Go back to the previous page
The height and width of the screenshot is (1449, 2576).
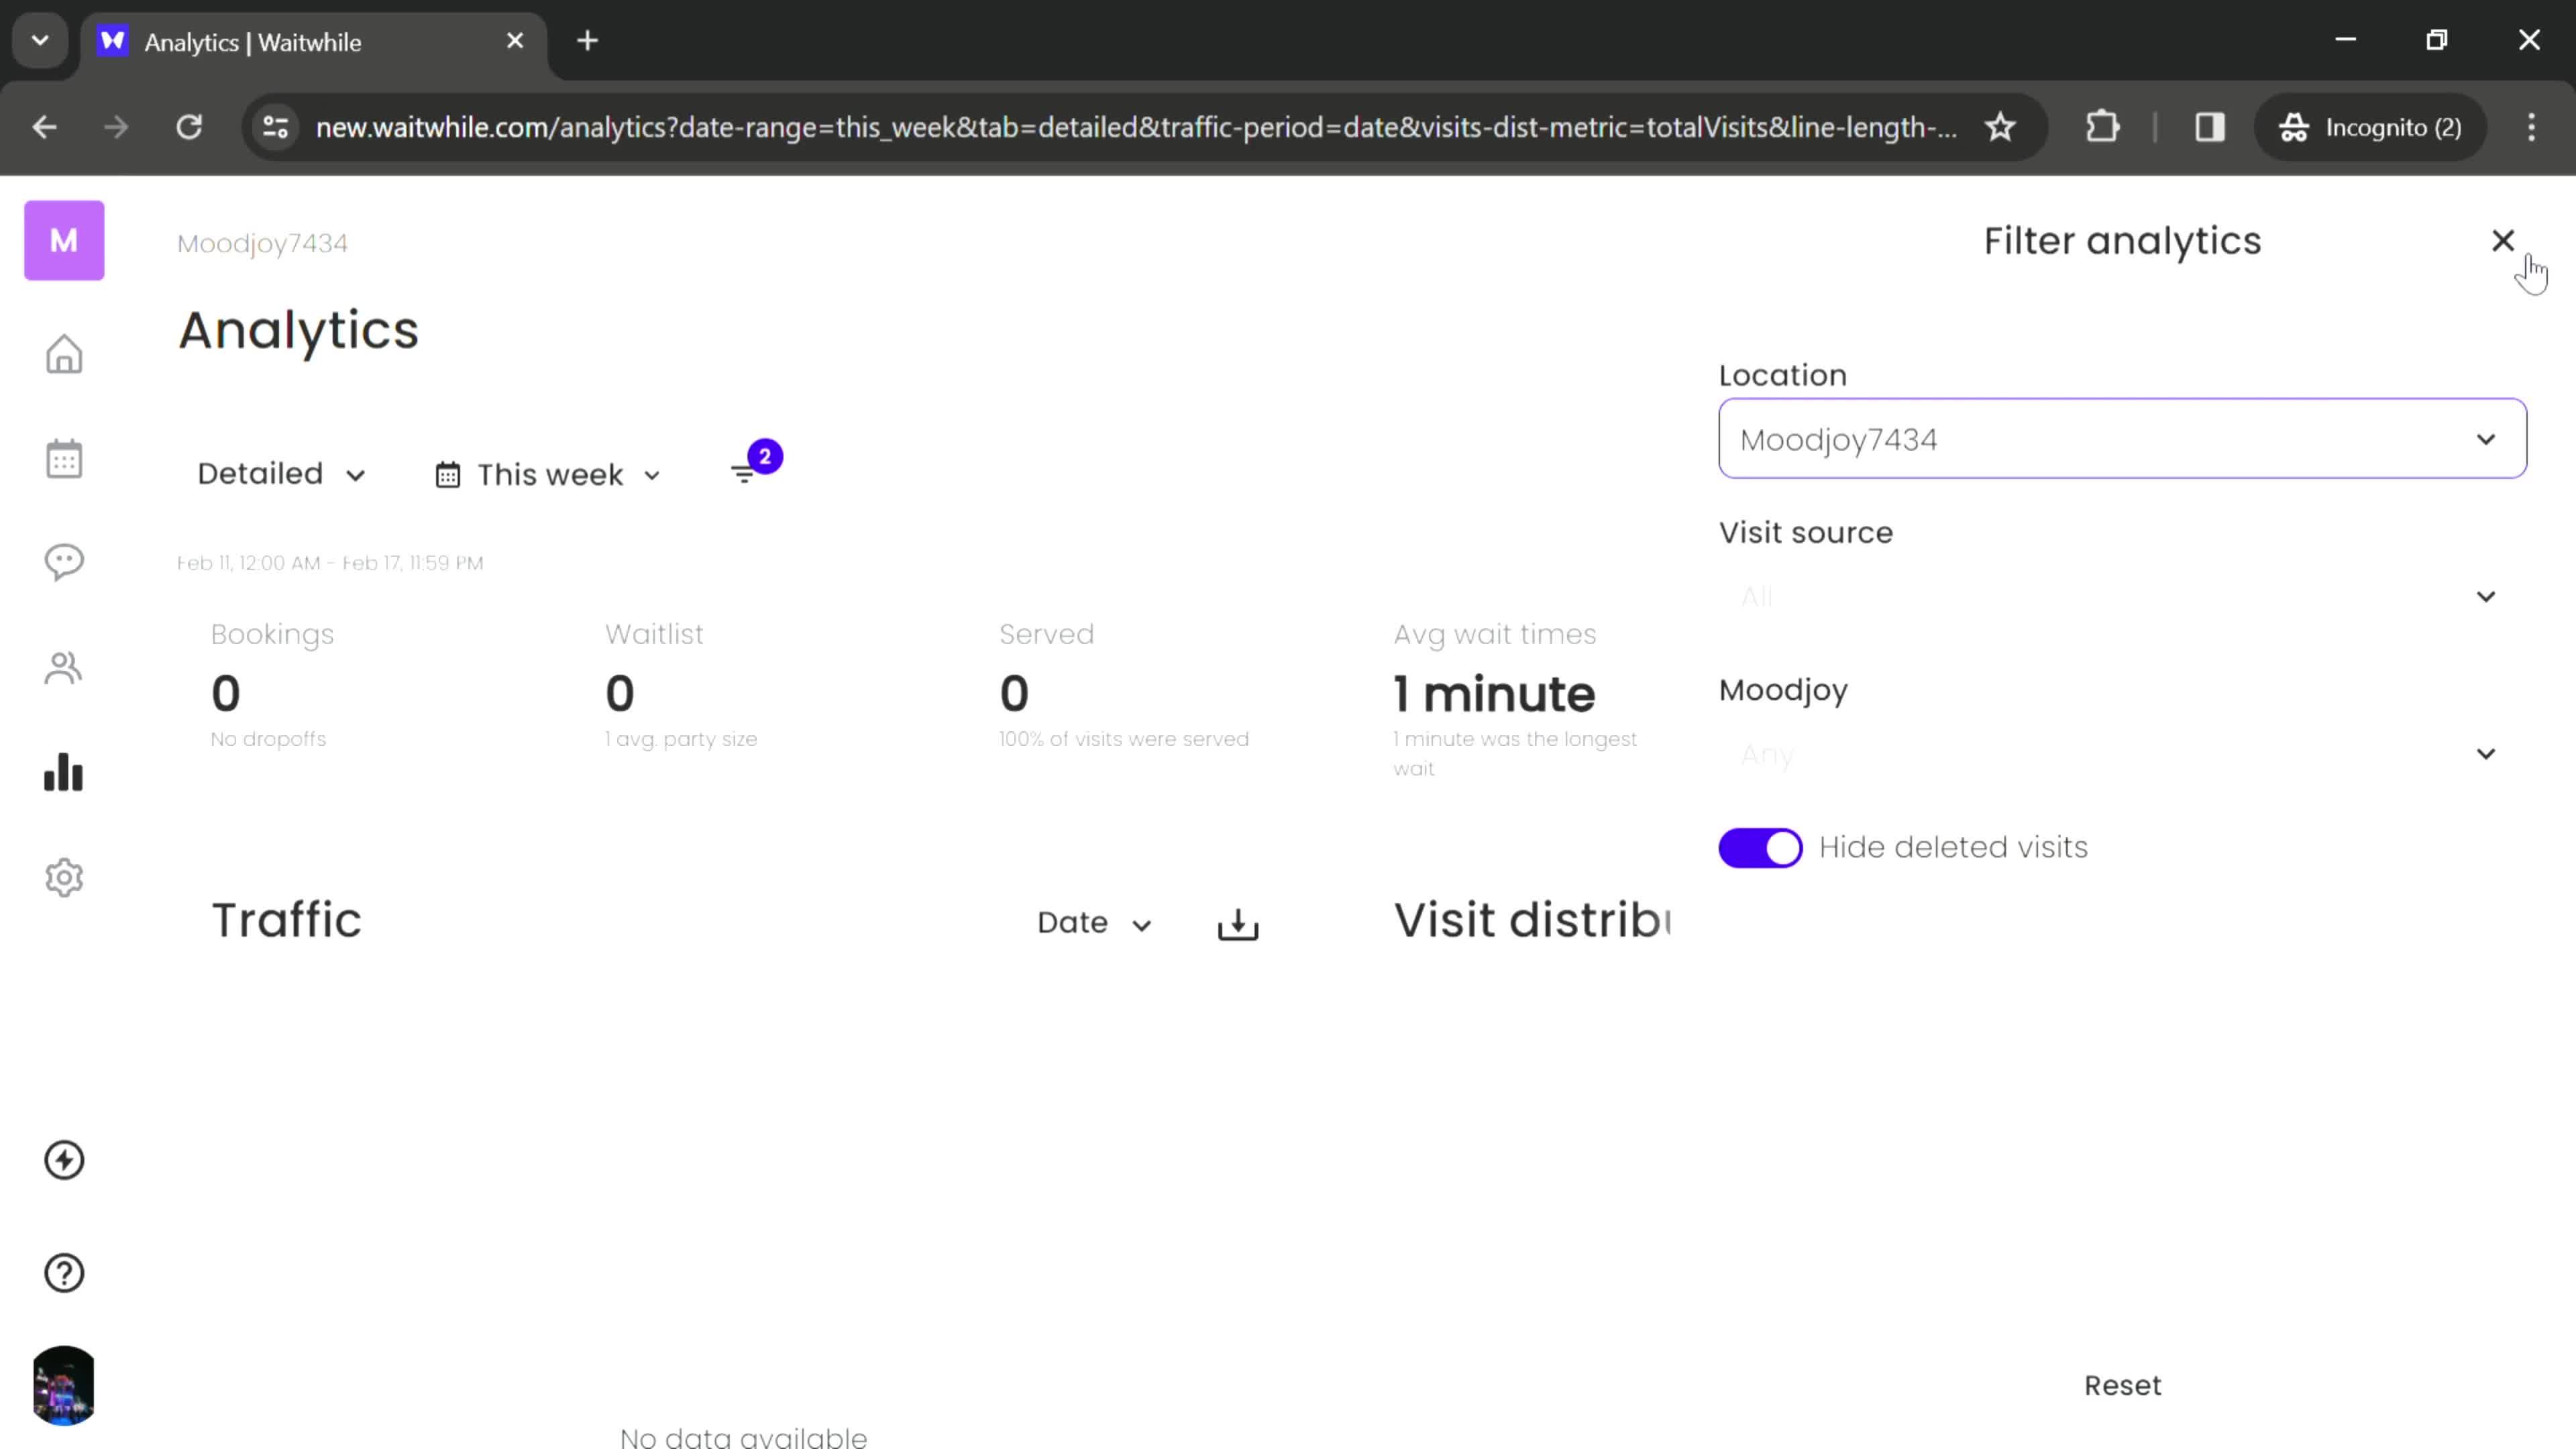(x=45, y=127)
